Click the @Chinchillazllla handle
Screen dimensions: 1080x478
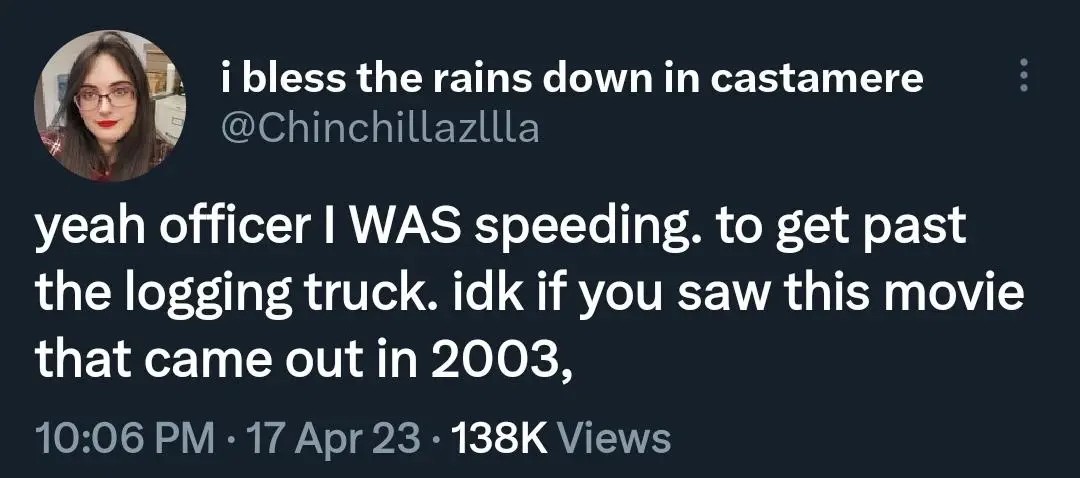point(379,127)
